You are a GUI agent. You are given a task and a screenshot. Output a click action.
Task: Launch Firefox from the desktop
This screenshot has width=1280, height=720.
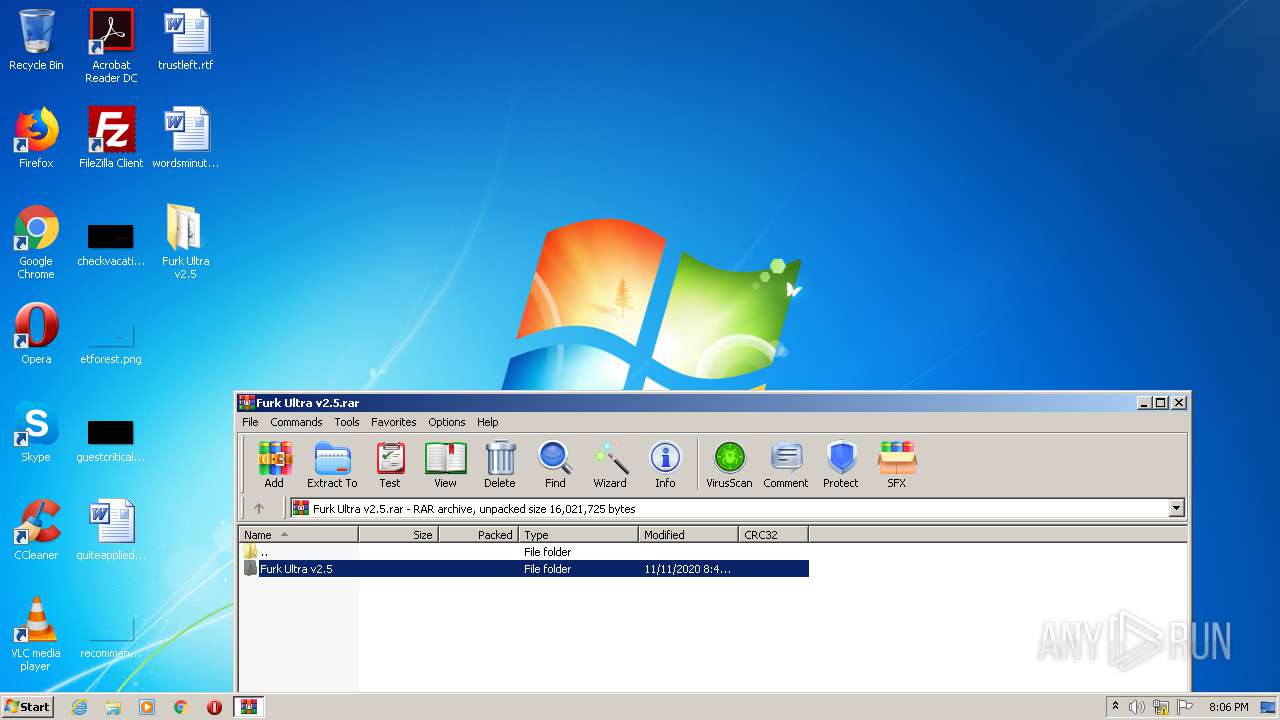36,138
